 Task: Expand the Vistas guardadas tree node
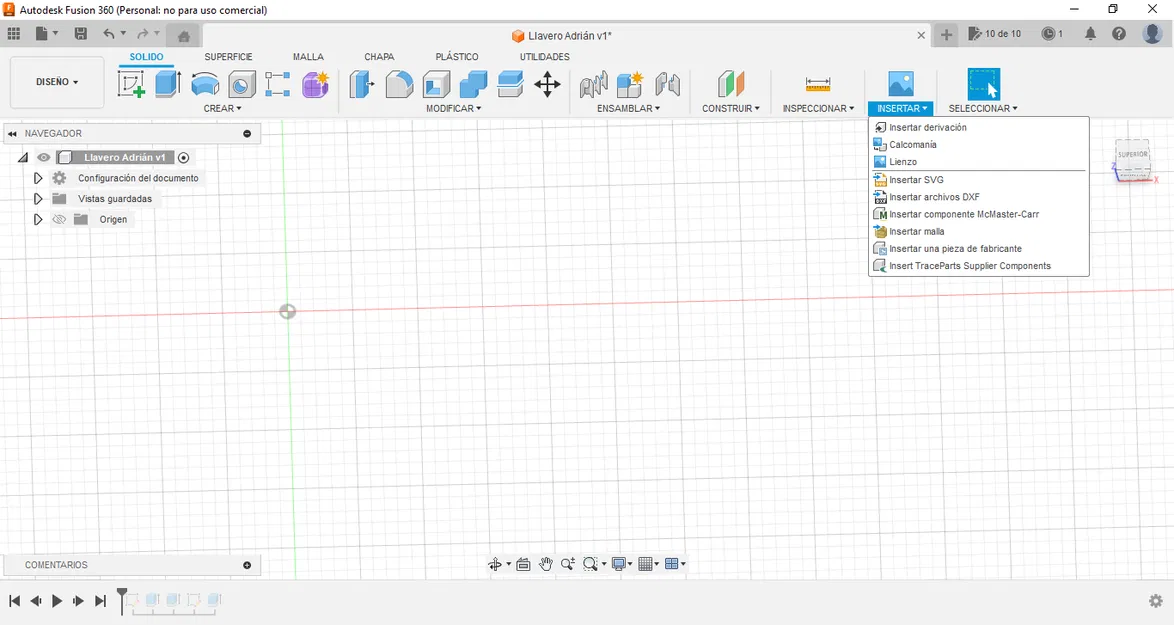(x=38, y=198)
